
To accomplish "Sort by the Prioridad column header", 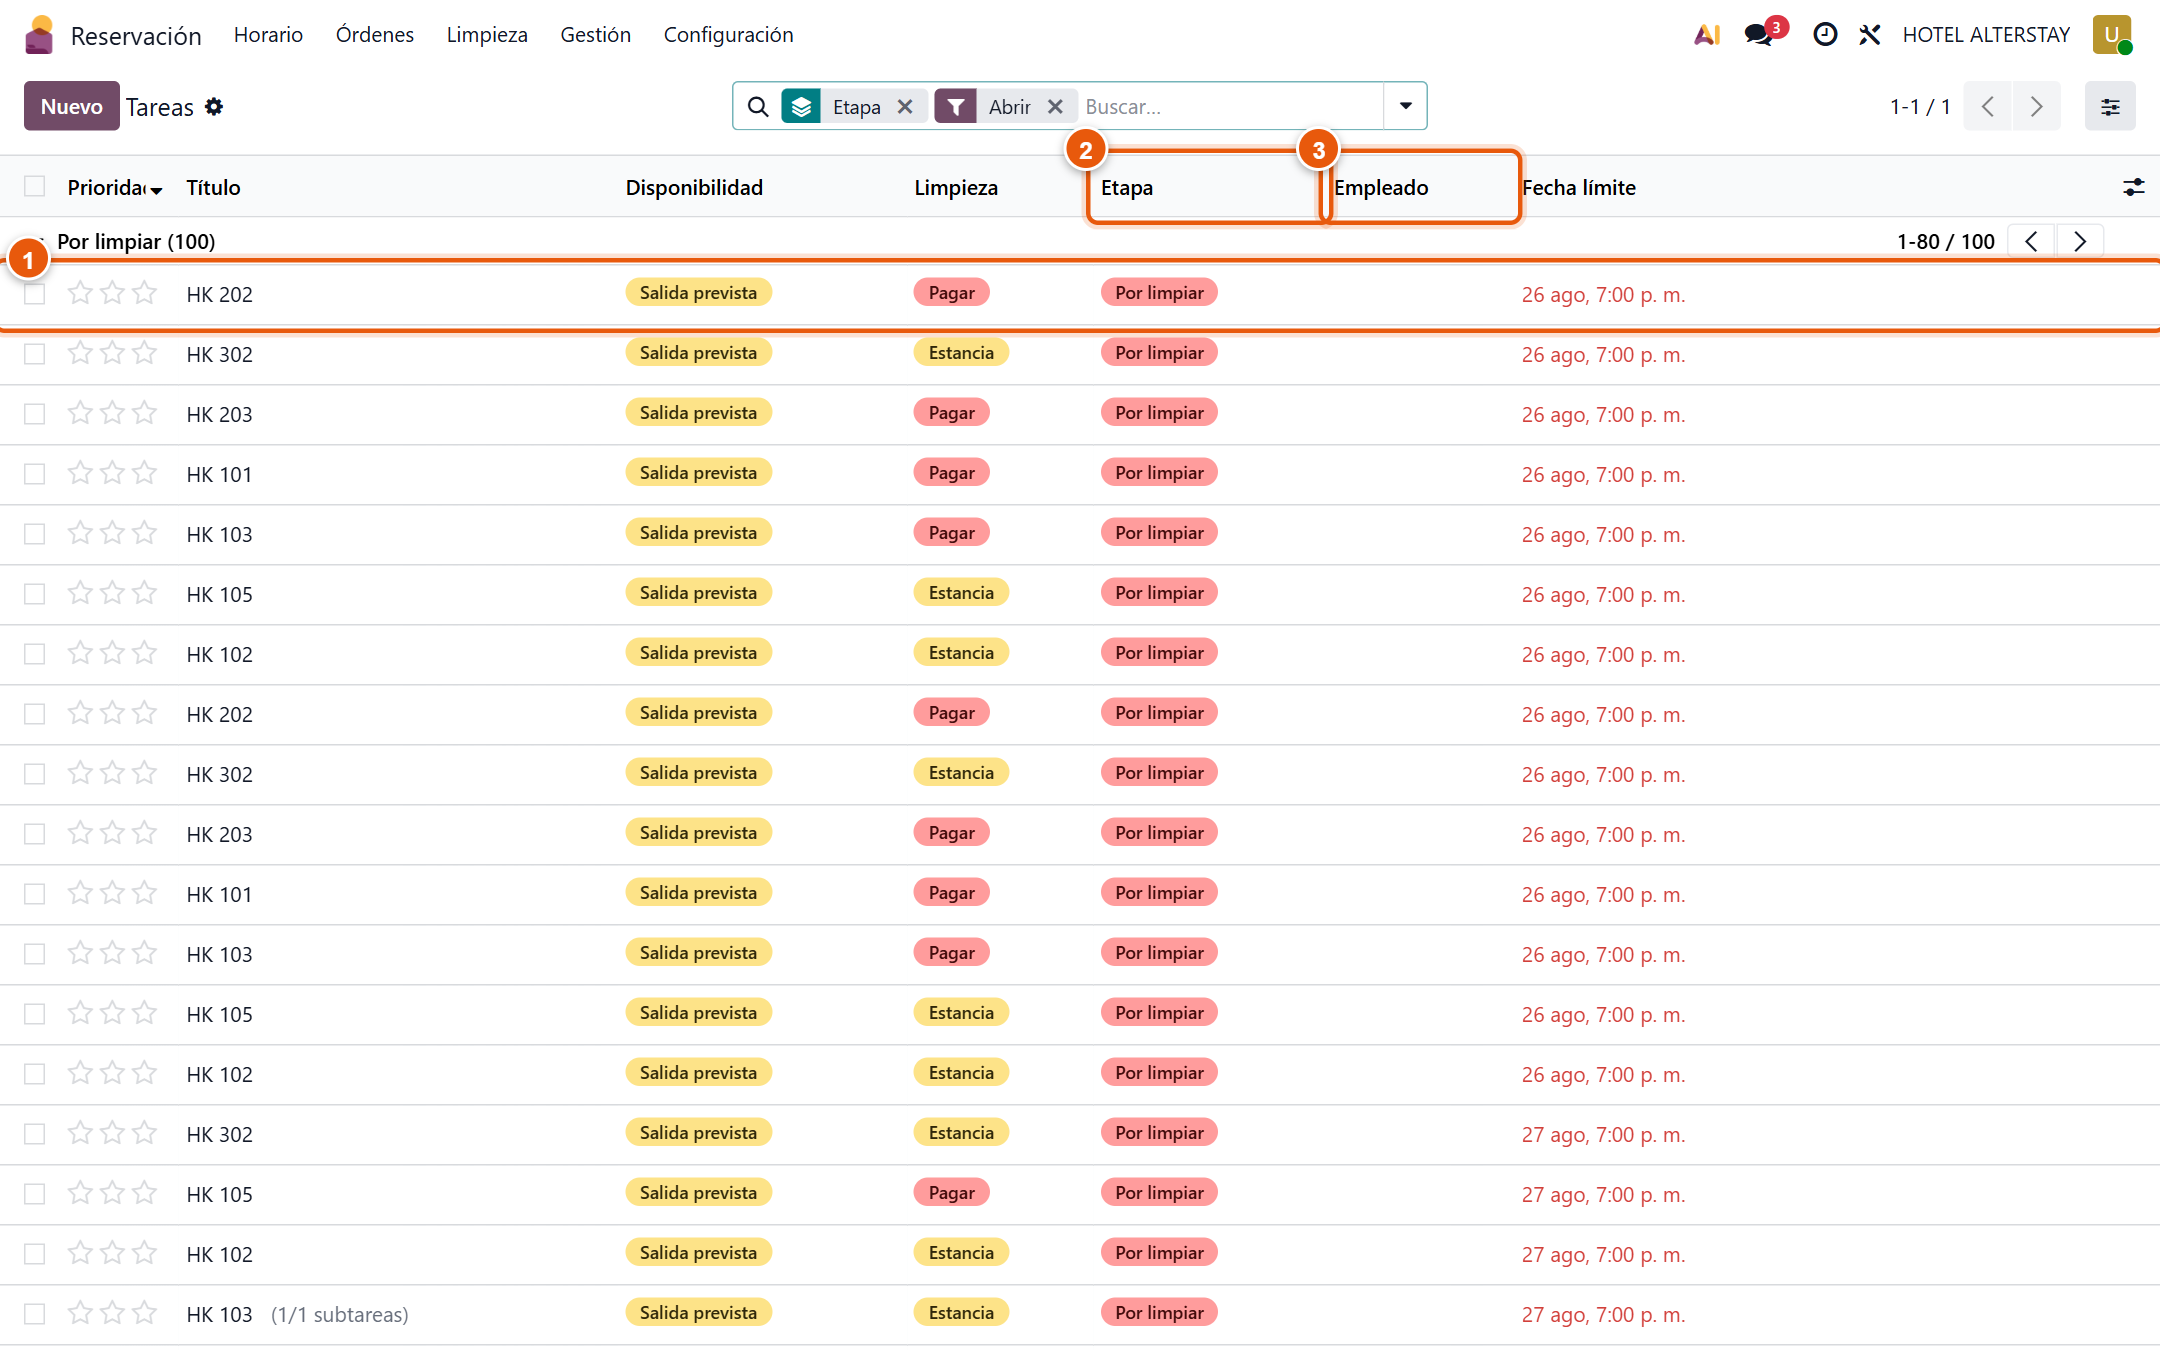I will coord(113,188).
